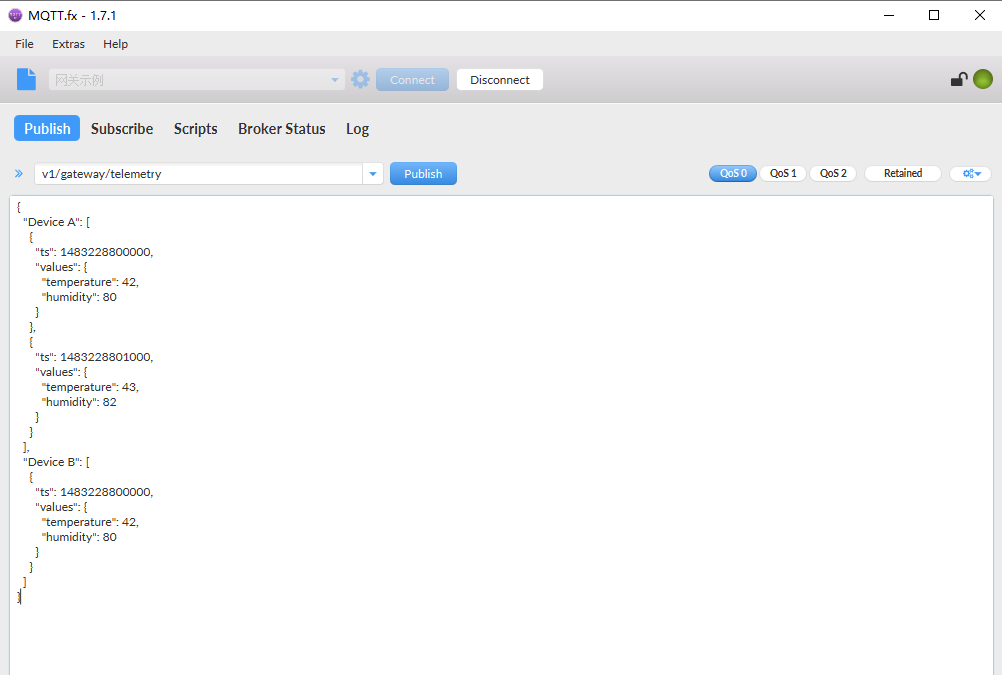Click the green connection status indicator
The image size is (1002, 675).
point(983,79)
